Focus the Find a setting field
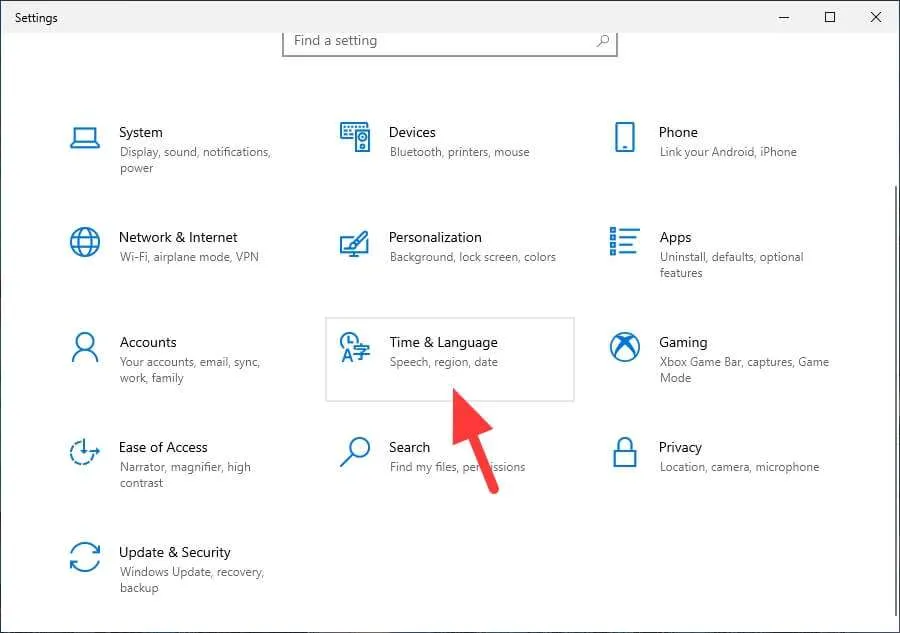 pos(449,42)
